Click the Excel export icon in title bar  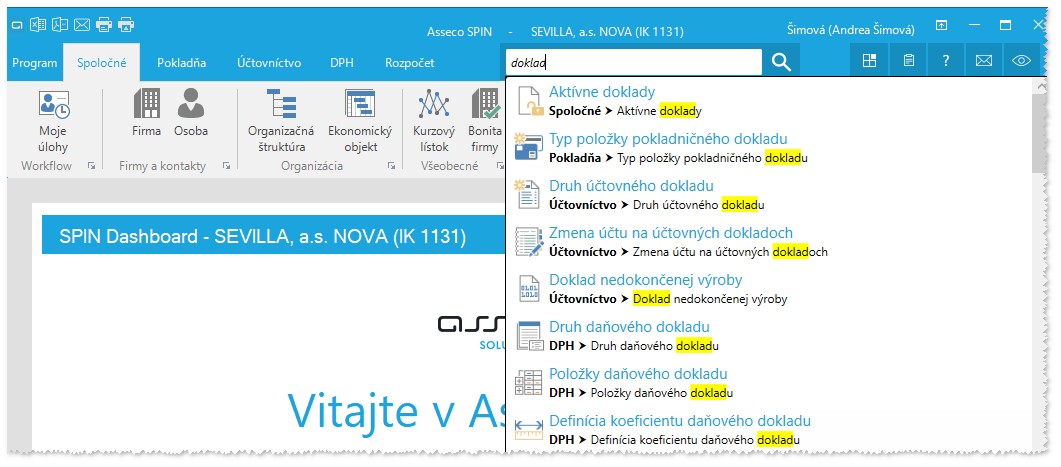39,25
